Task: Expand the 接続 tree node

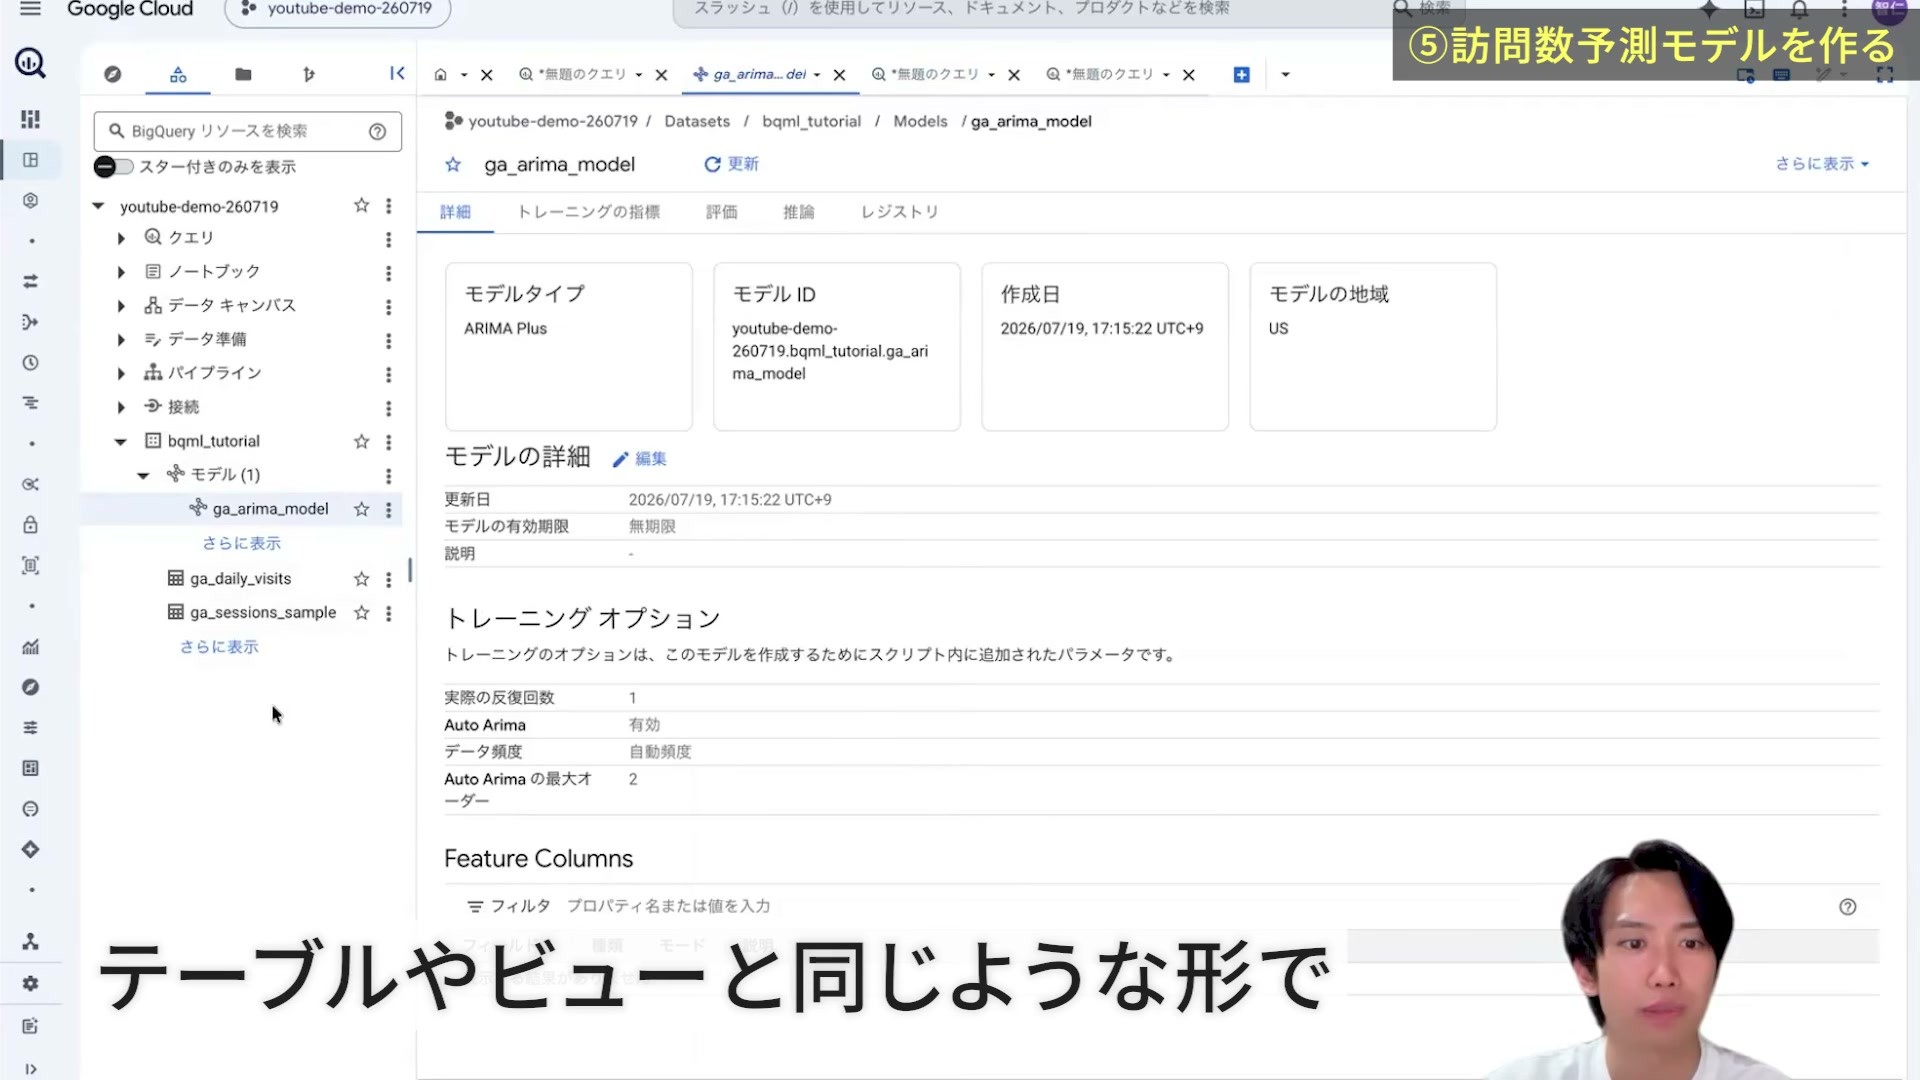Action: coord(121,407)
